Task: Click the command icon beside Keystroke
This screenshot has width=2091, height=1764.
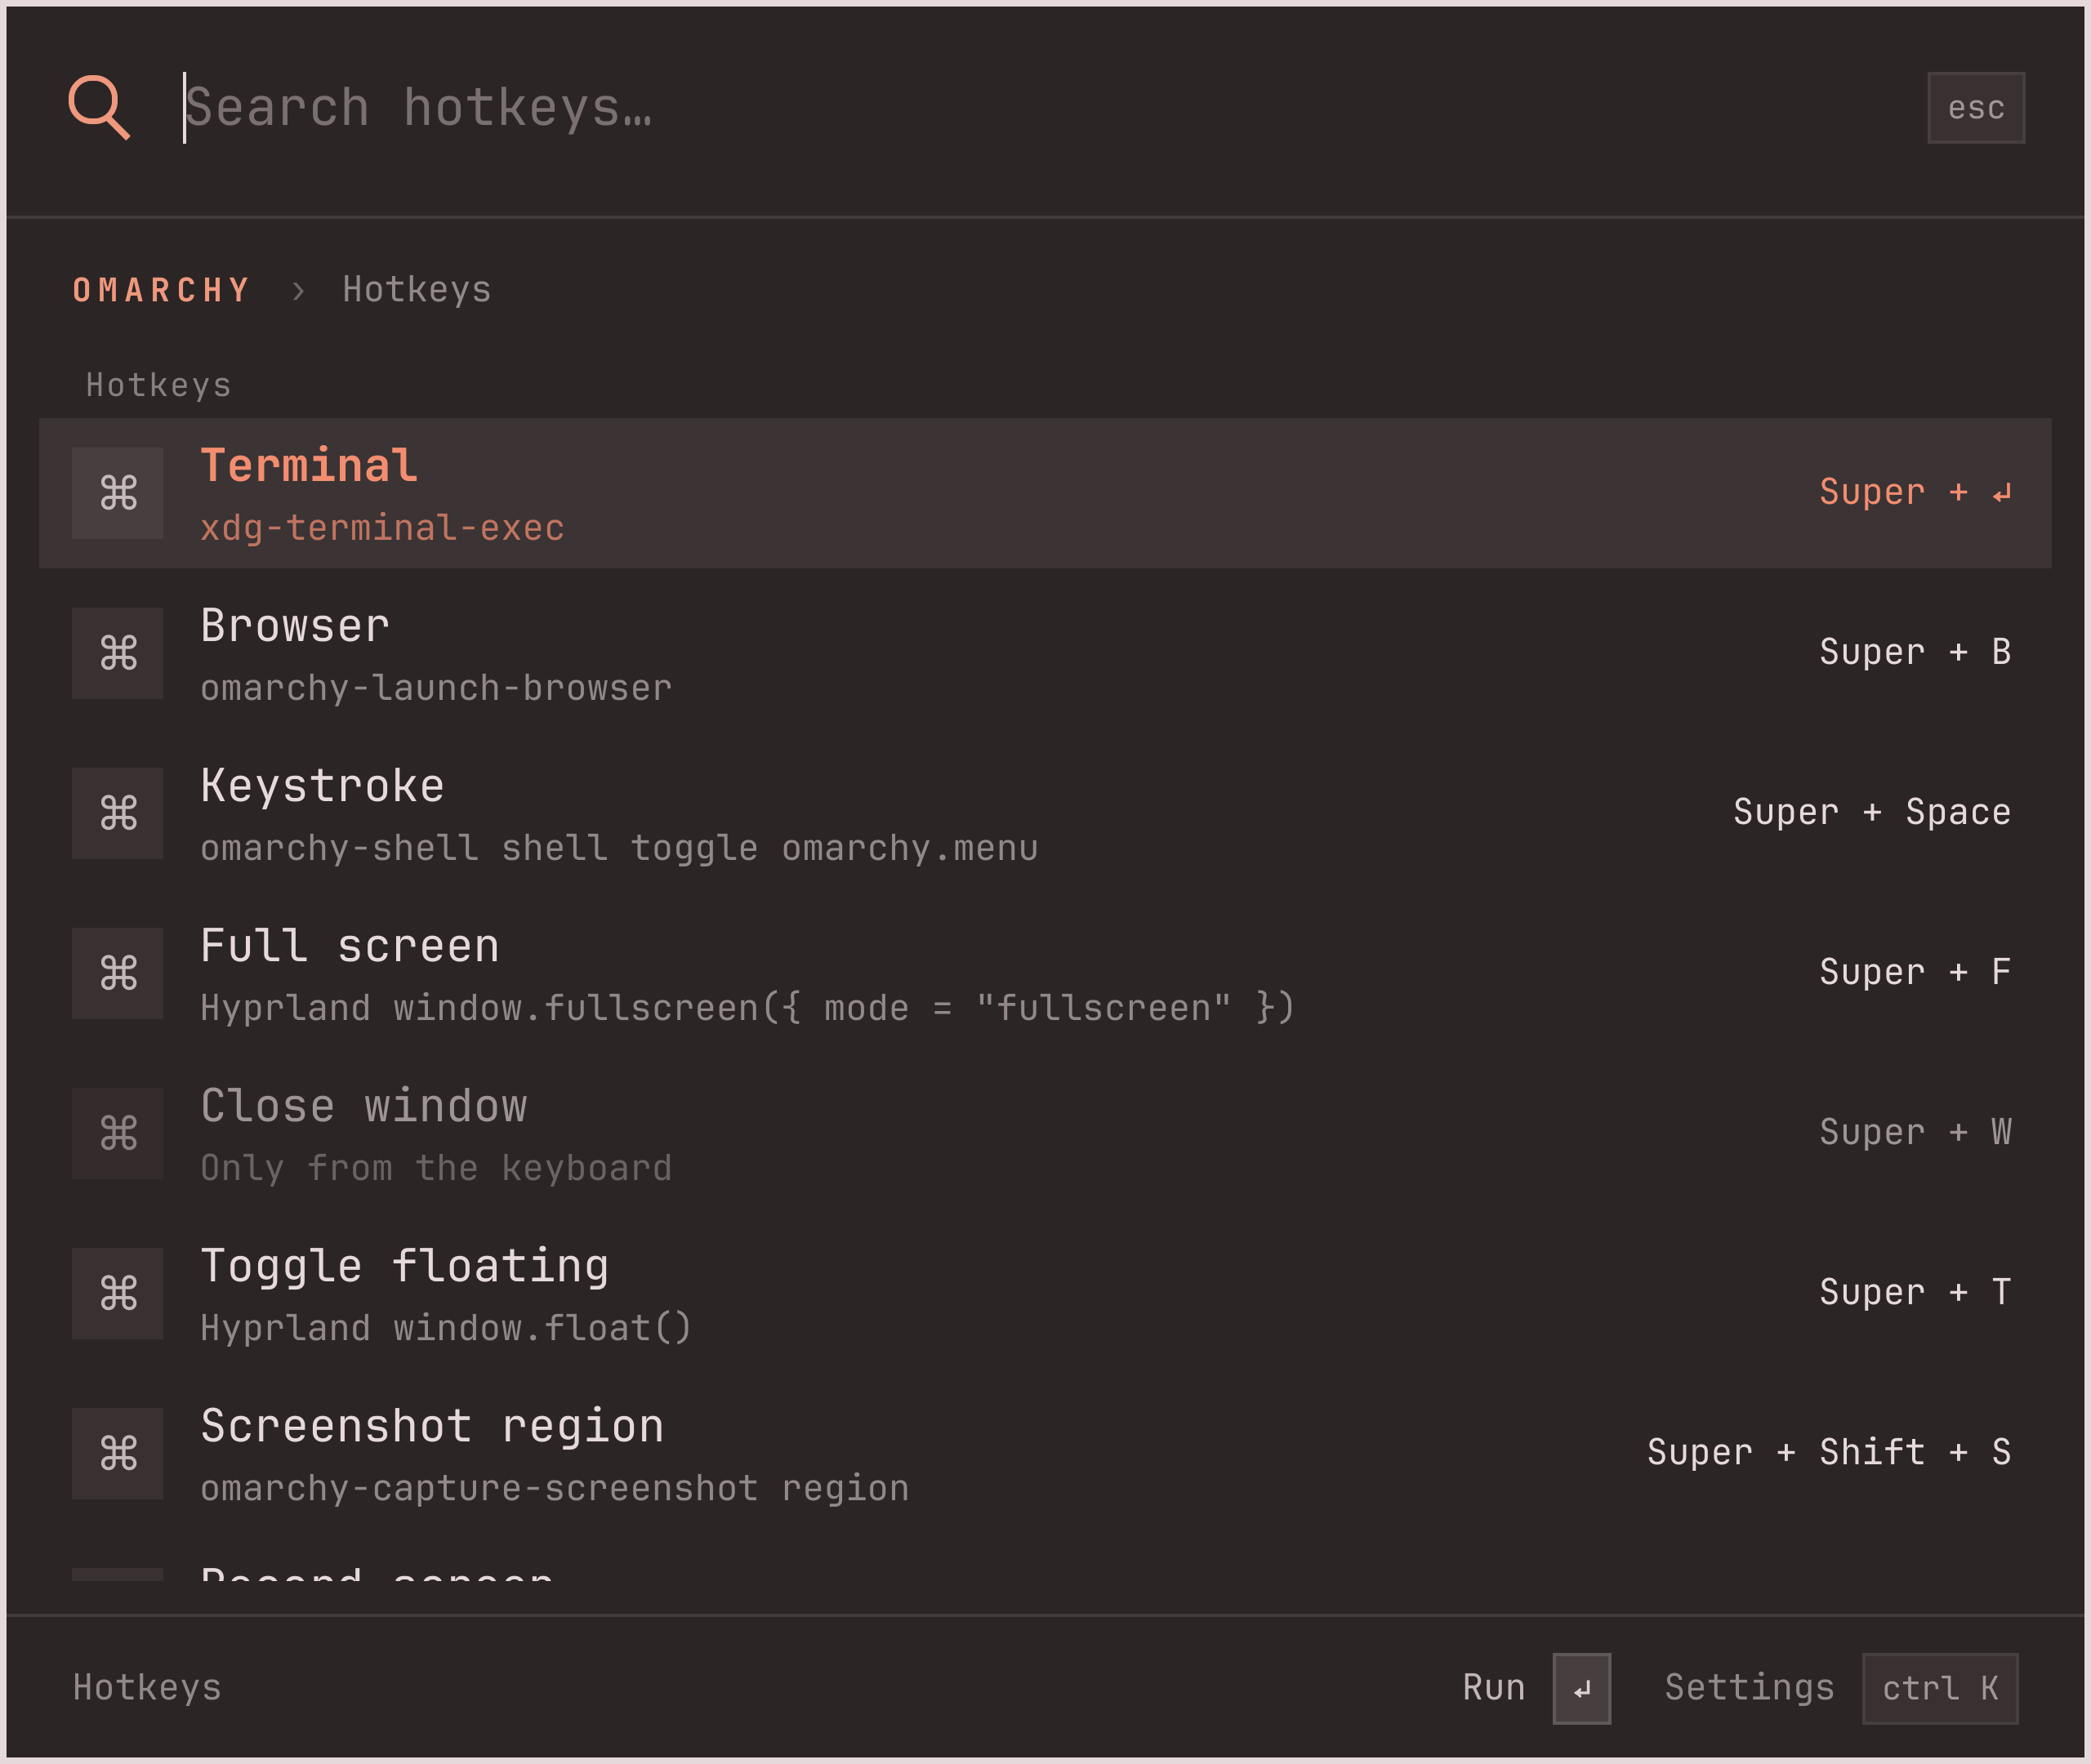Action: click(118, 813)
